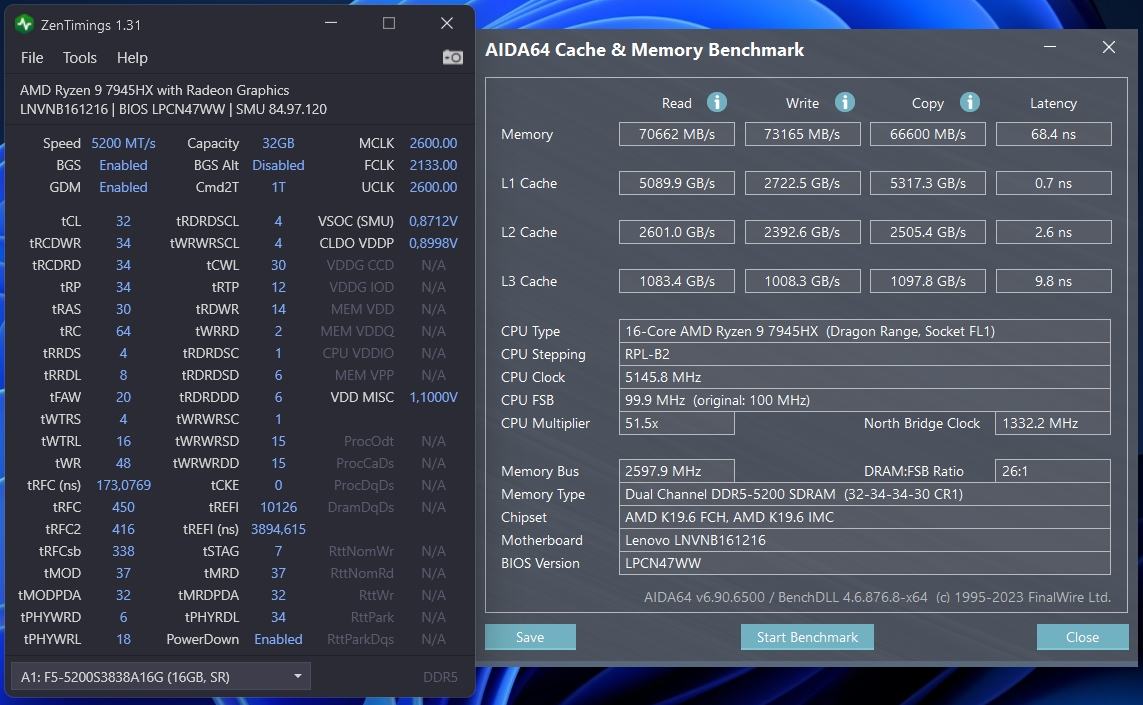Click the PowerDown Enabled value
Image resolution: width=1143 pixels, height=705 pixels.
pos(278,639)
